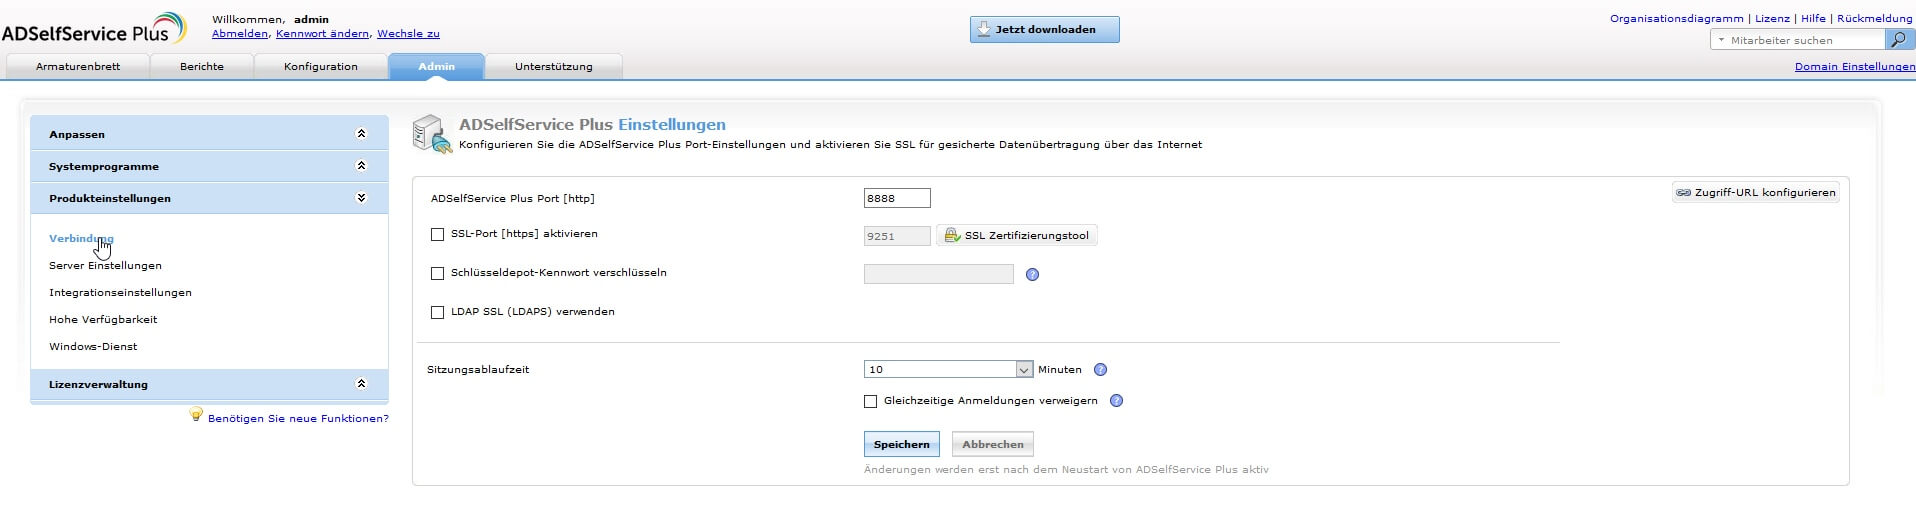The image size is (1916, 515).
Task: Click the Speichern button
Action: click(x=901, y=444)
